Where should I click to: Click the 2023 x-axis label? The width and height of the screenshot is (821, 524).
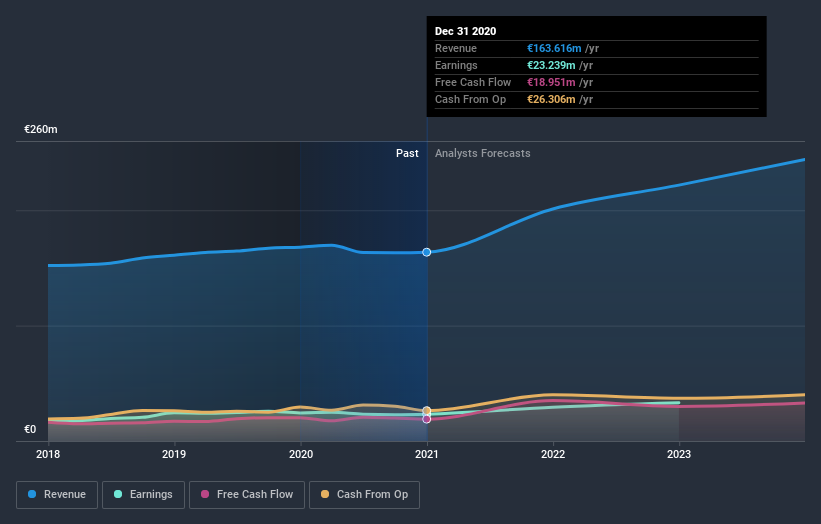(x=679, y=454)
